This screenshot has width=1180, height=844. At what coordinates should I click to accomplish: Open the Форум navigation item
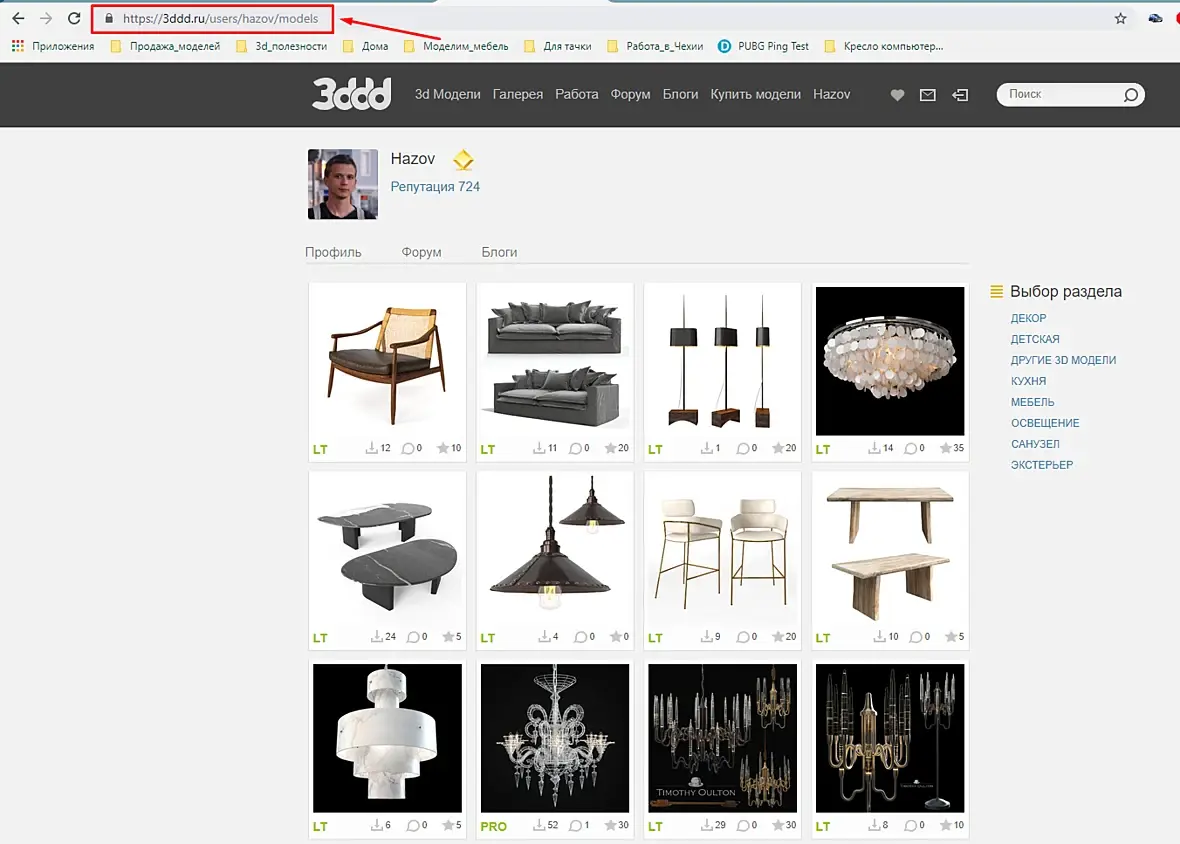pos(630,94)
